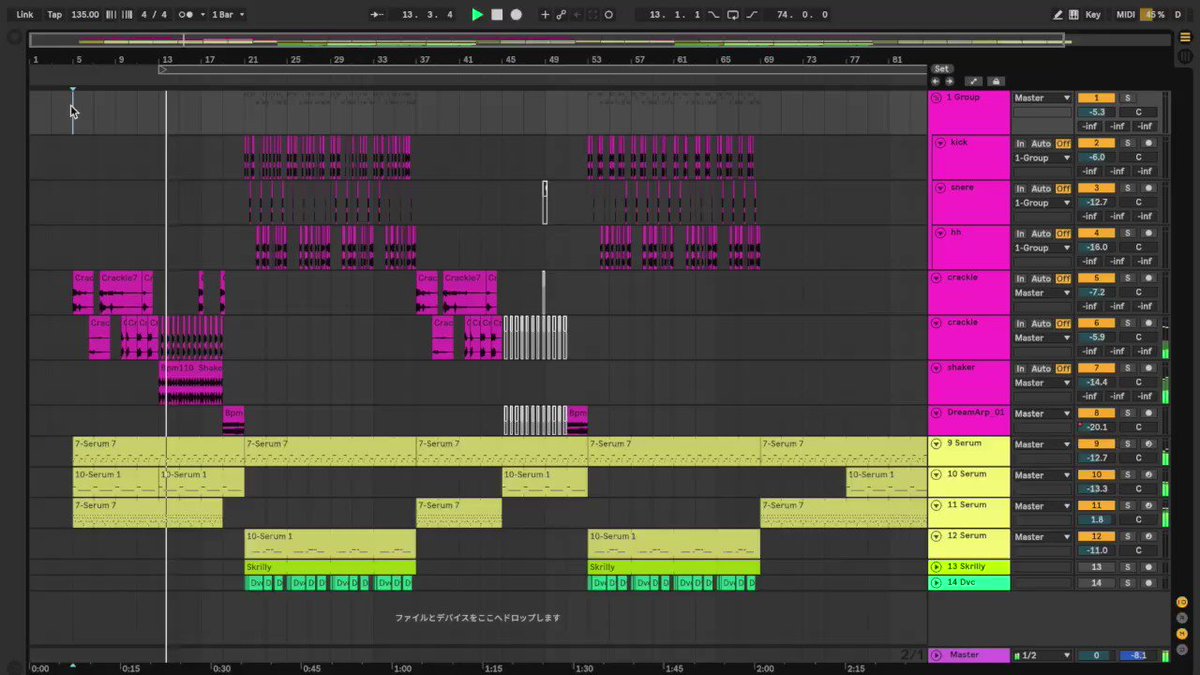1200x675 pixels.
Task: Click the Master volume value -8.1
Action: tap(1137, 655)
